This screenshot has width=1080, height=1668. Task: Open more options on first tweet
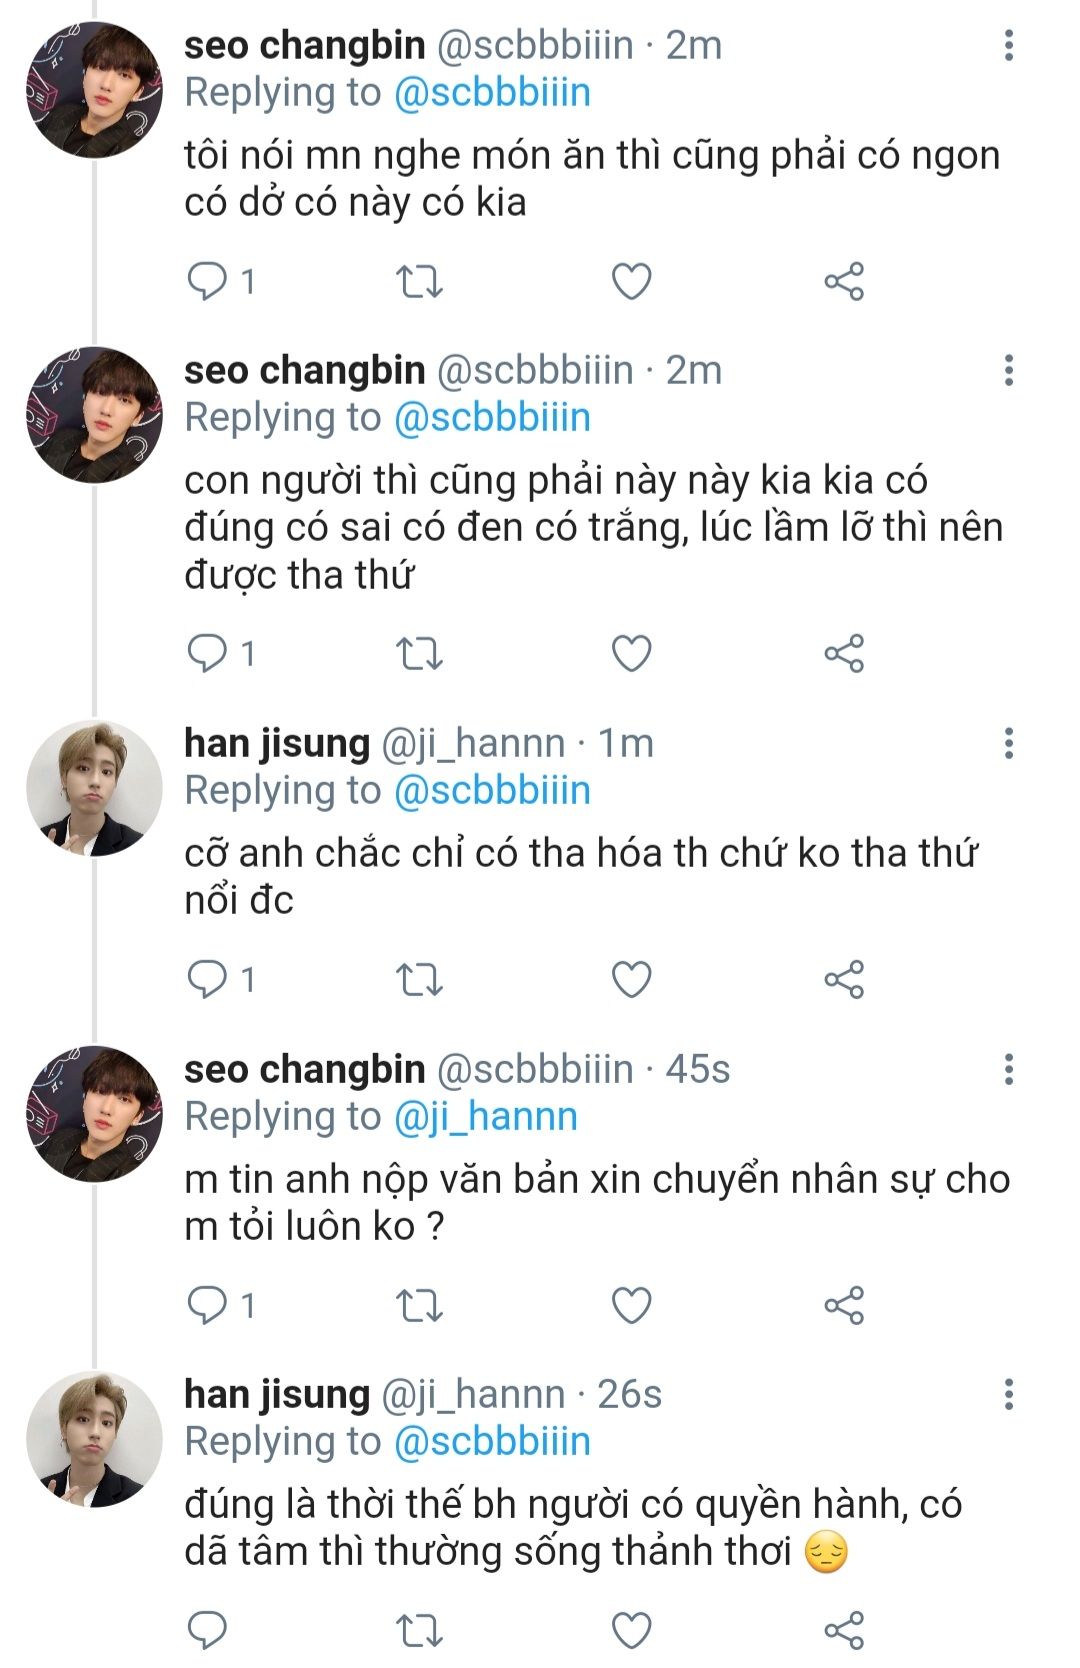click(1008, 45)
